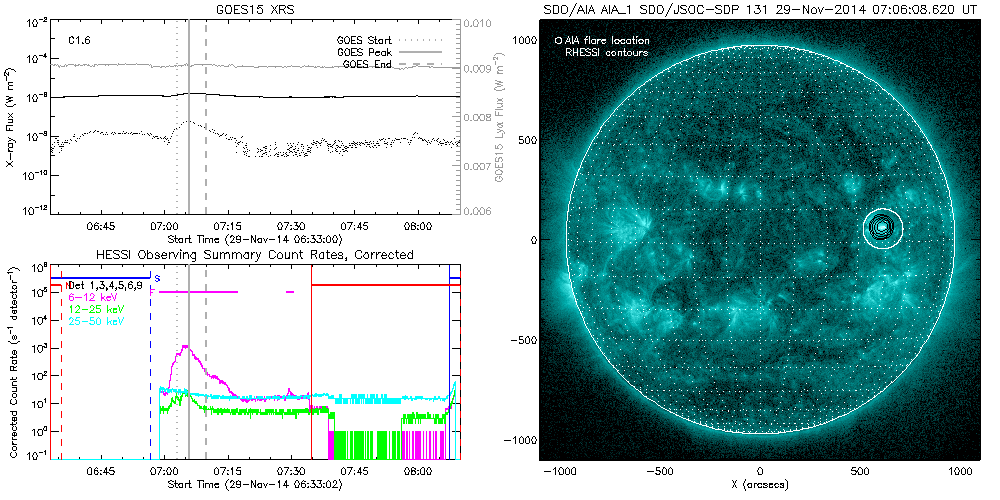1000x500 pixels.
Task: Click the RHESSI contours legend text
Action: click(x=607, y=52)
